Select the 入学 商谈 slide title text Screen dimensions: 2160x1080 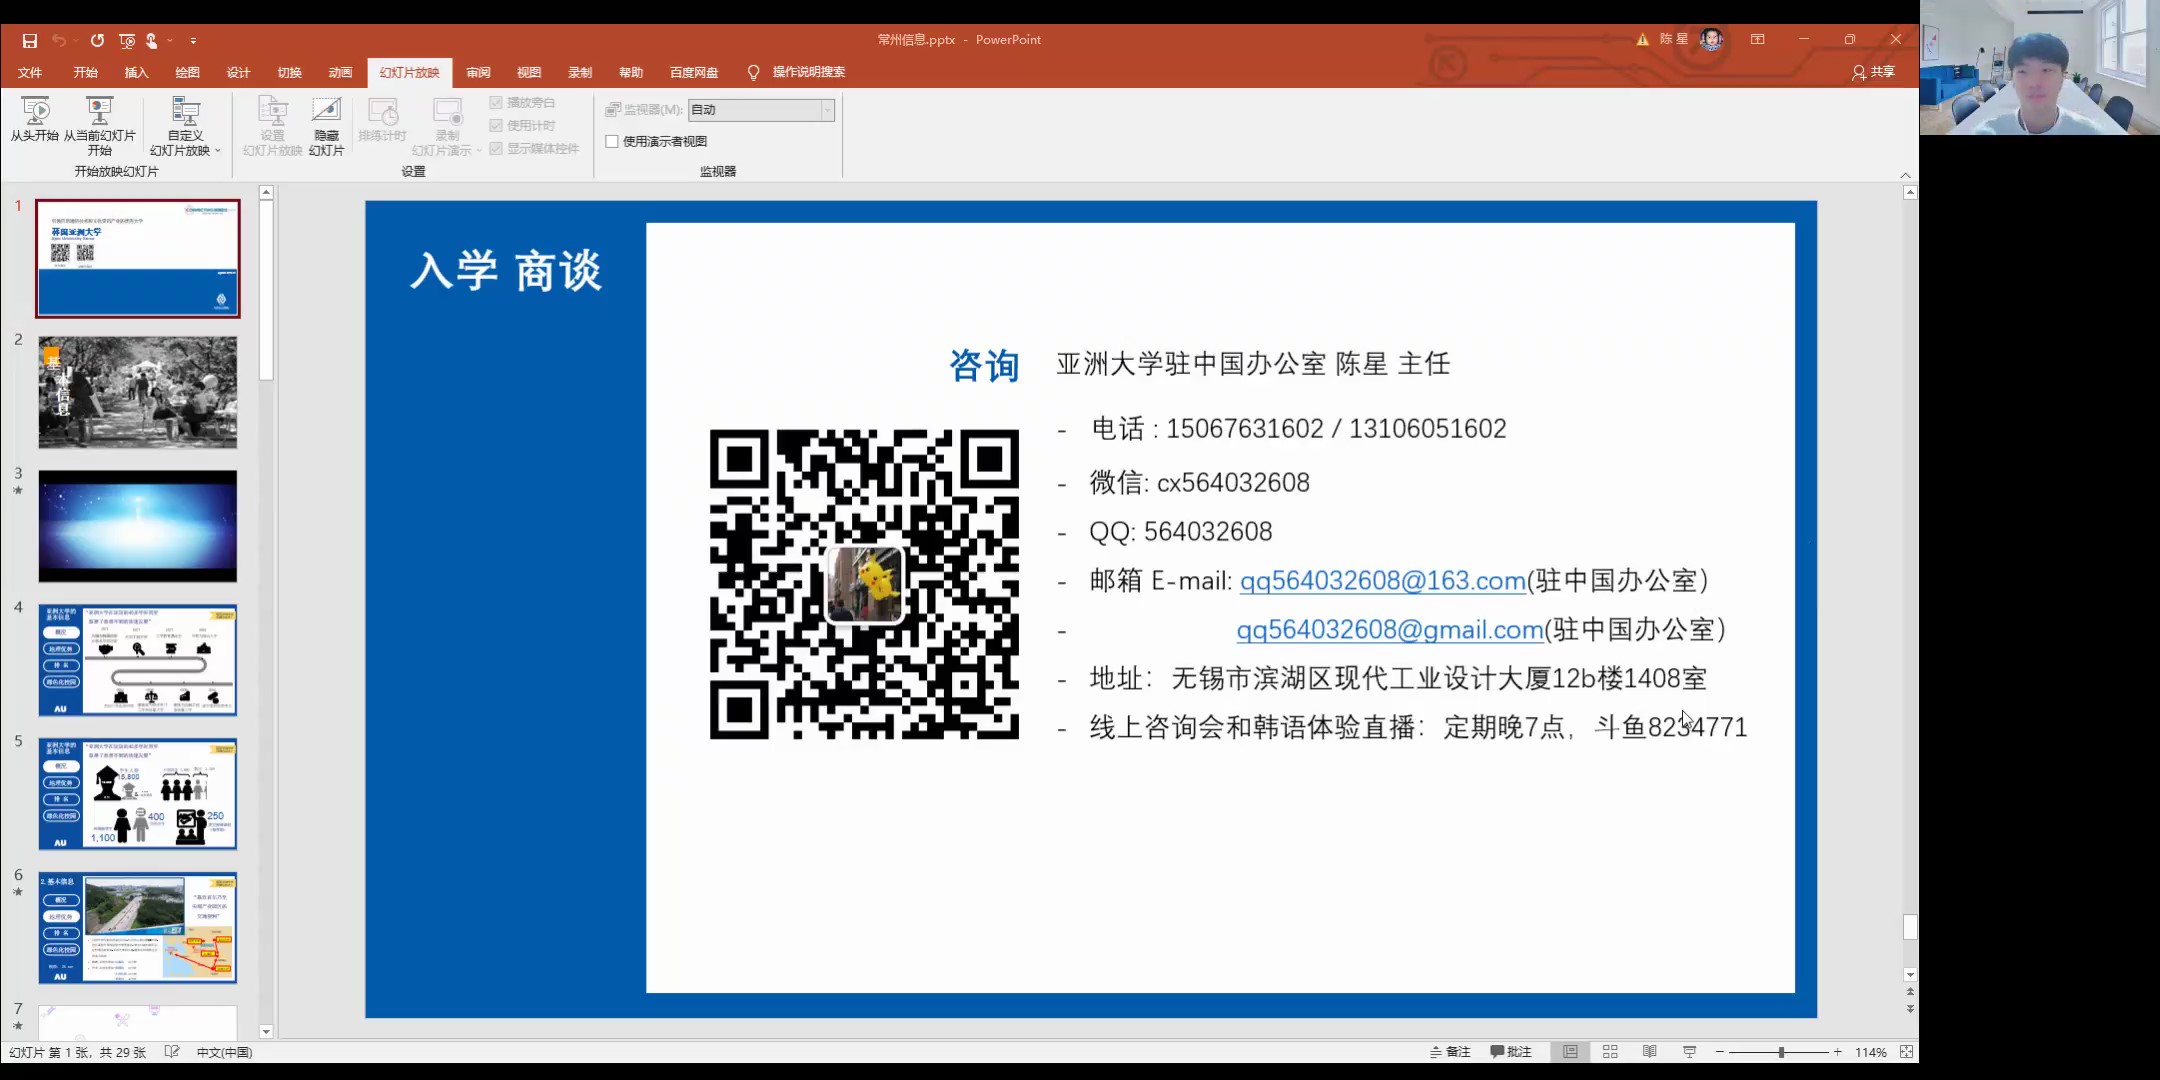coord(507,271)
